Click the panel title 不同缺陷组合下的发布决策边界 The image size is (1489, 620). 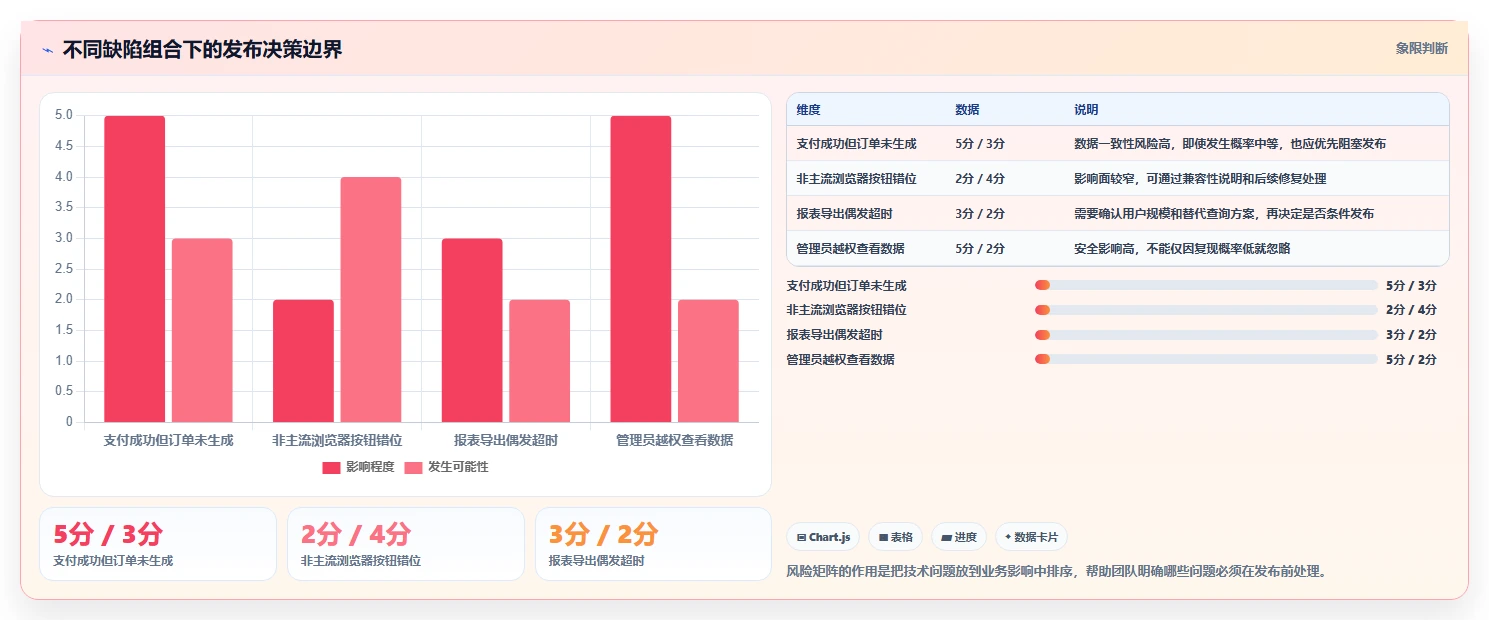[x=202, y=50]
